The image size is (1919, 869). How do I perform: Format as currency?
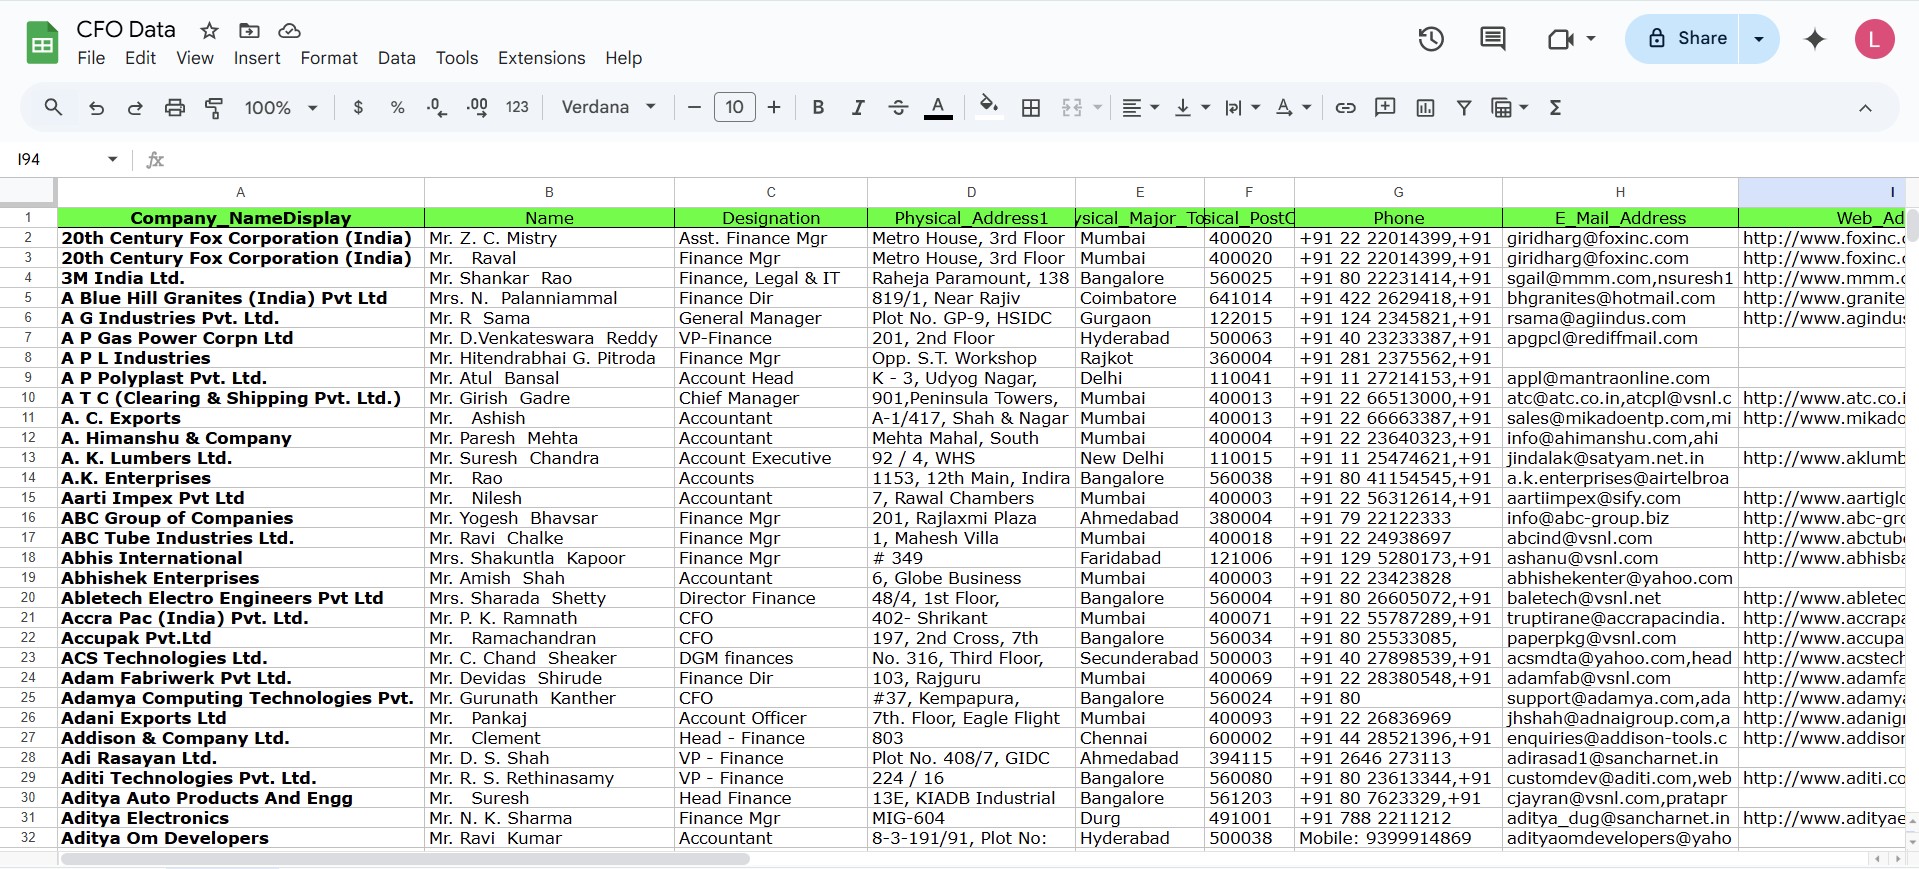(x=358, y=107)
